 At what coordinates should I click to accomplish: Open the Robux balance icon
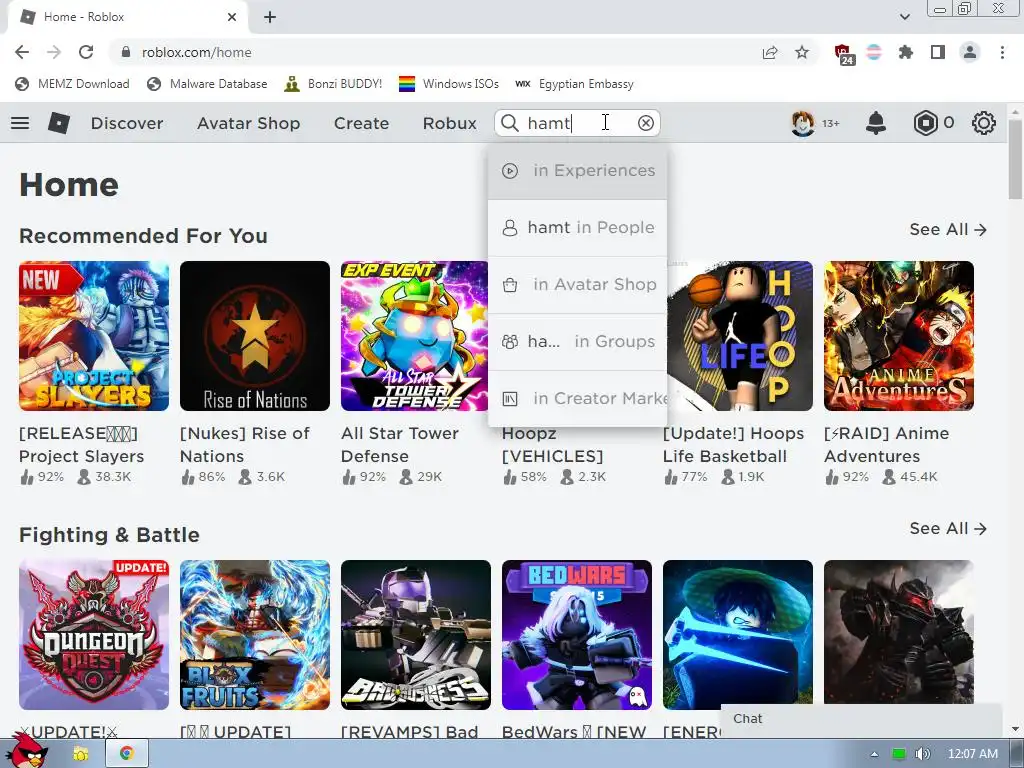[x=925, y=123]
